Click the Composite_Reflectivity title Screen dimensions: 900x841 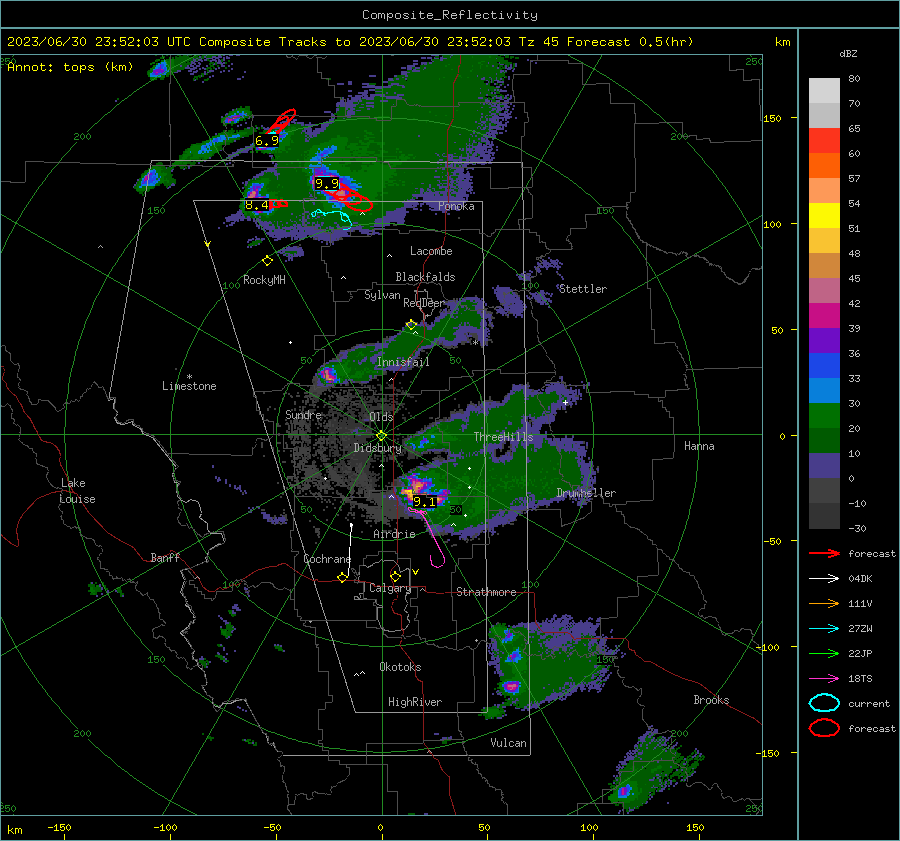click(450, 15)
